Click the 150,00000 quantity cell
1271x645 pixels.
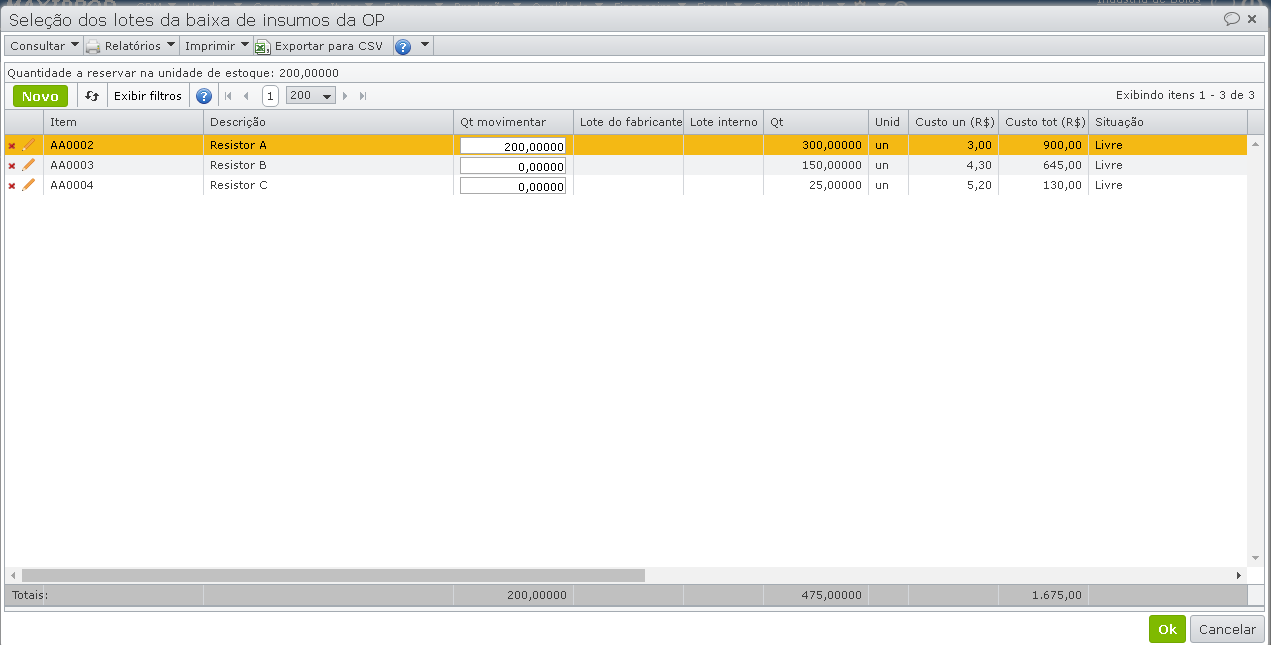(816, 165)
